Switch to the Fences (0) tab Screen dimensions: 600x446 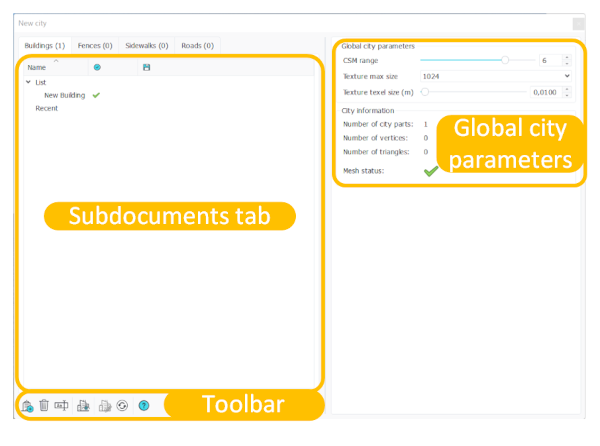pos(96,45)
